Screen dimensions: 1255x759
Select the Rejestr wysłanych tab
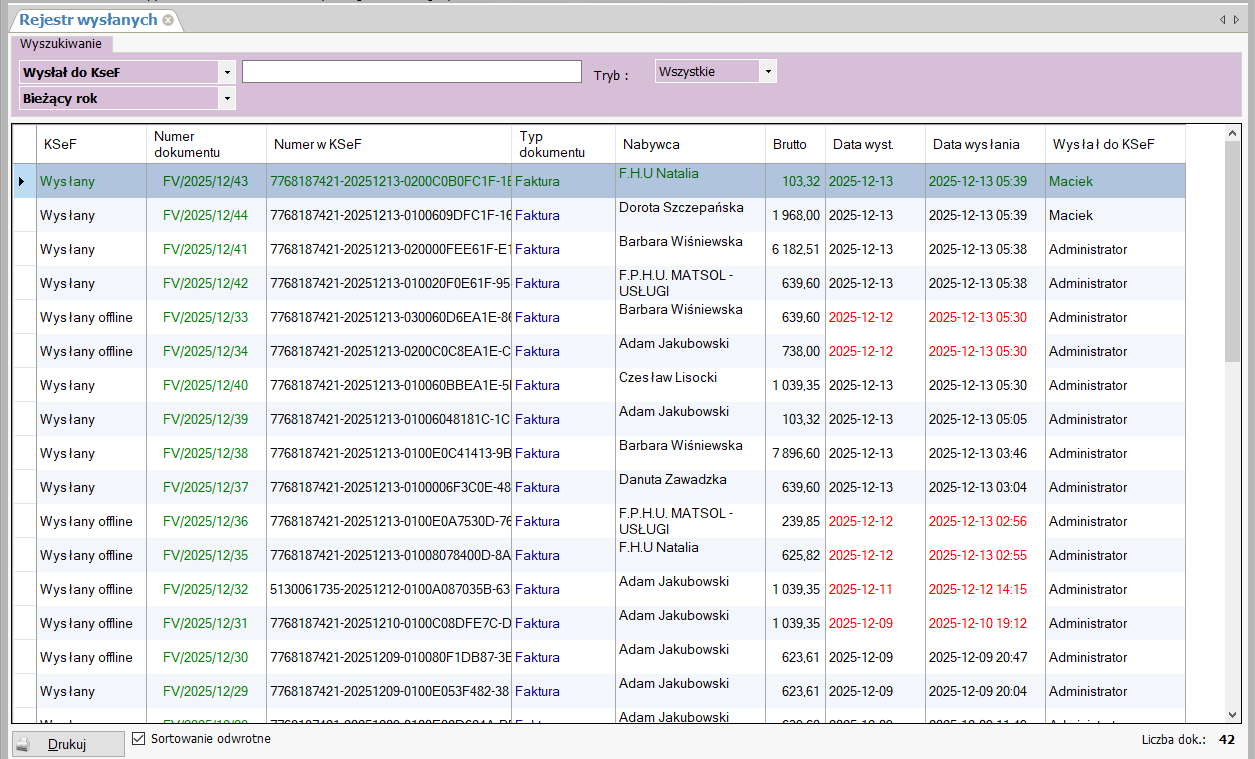point(88,20)
